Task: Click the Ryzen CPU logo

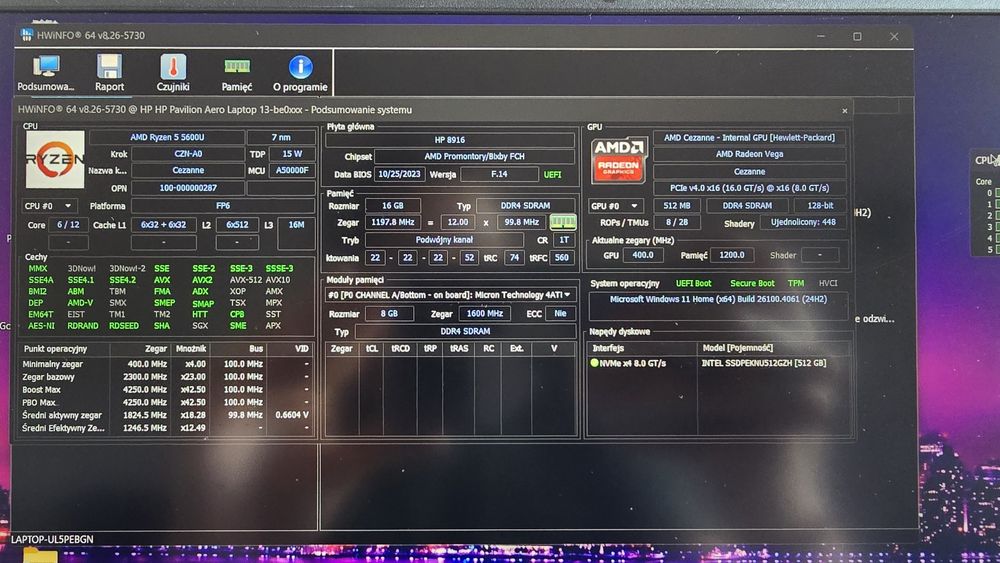Action: point(55,159)
